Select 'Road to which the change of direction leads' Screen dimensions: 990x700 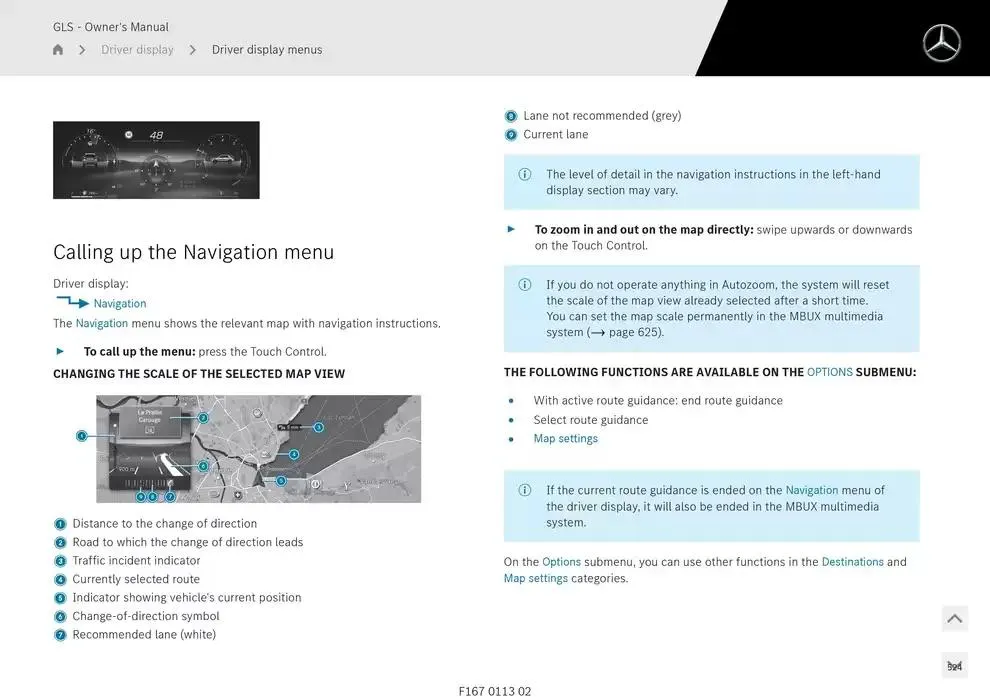point(188,542)
